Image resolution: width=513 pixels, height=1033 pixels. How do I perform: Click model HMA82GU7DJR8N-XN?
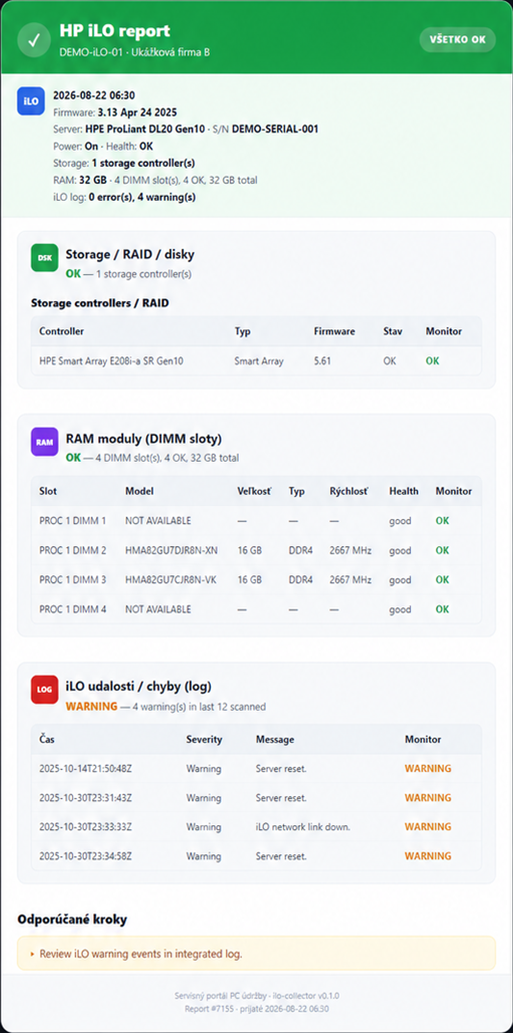(171, 551)
